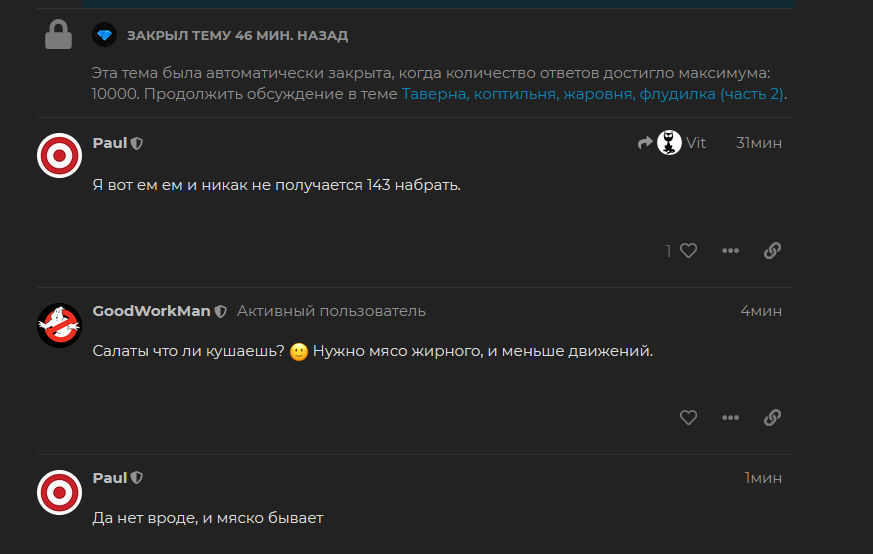Show more actions on GoodWorkMan's post
The height and width of the screenshot is (554, 873).
tap(731, 418)
